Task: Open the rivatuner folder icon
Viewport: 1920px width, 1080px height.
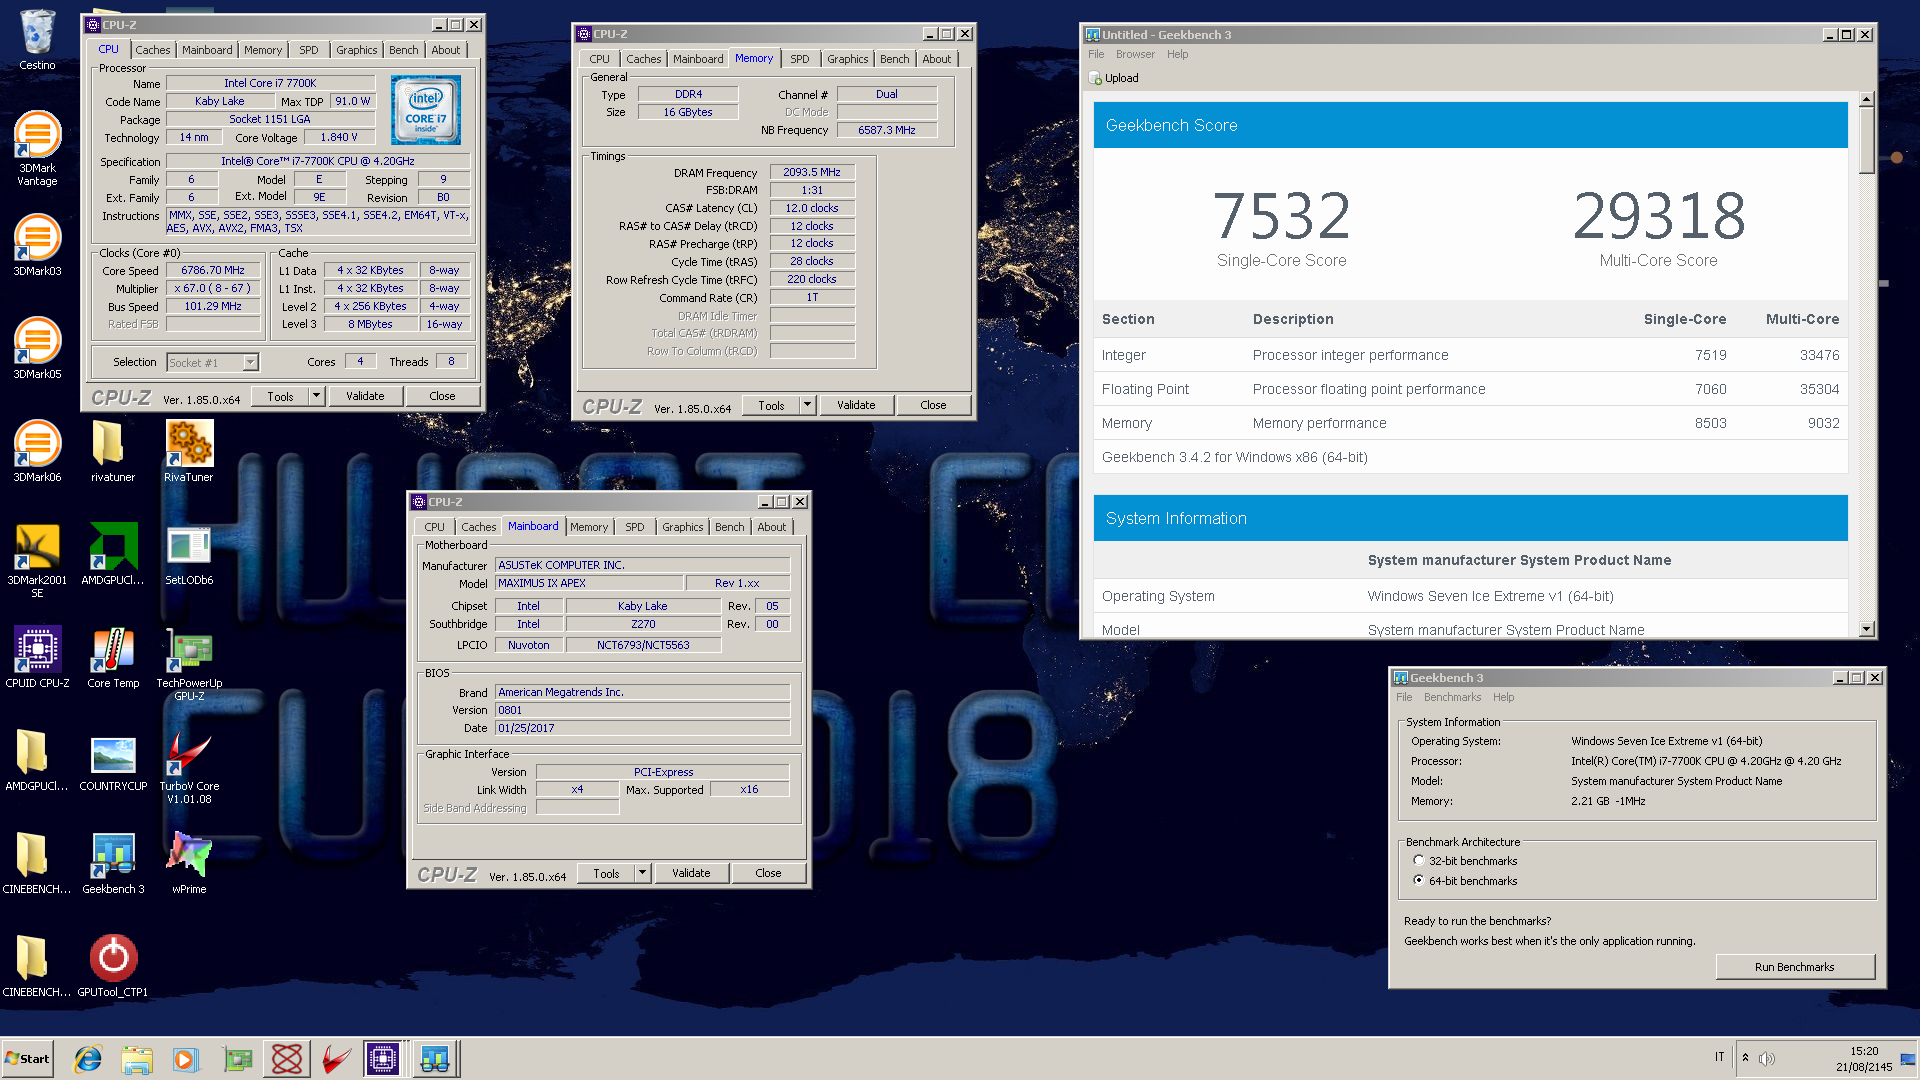Action: (113, 451)
